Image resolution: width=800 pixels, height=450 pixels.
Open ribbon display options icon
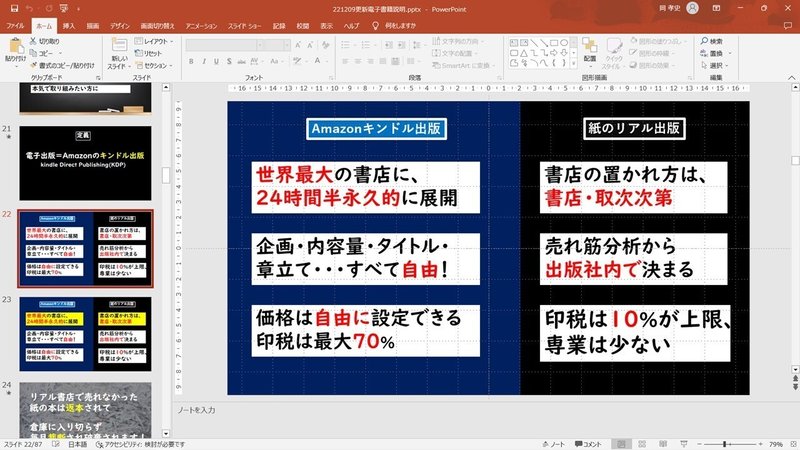click(716, 9)
